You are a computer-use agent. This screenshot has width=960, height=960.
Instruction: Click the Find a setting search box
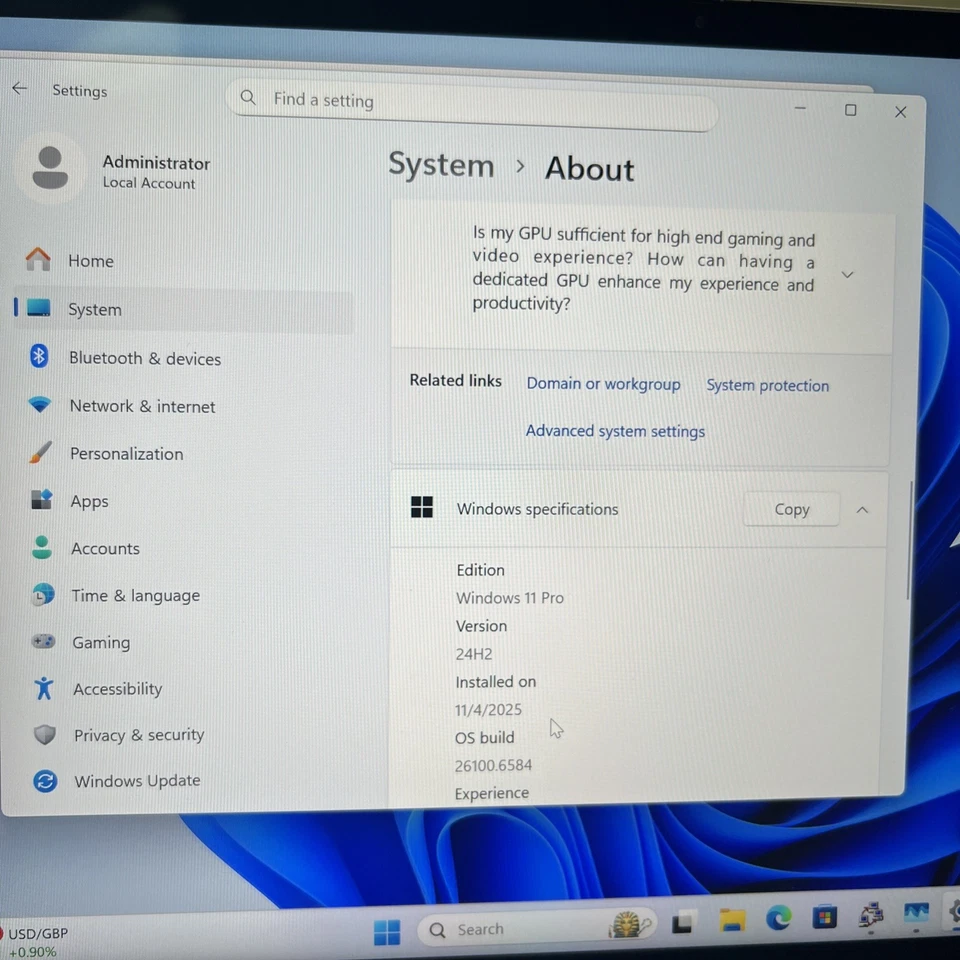[x=472, y=105]
